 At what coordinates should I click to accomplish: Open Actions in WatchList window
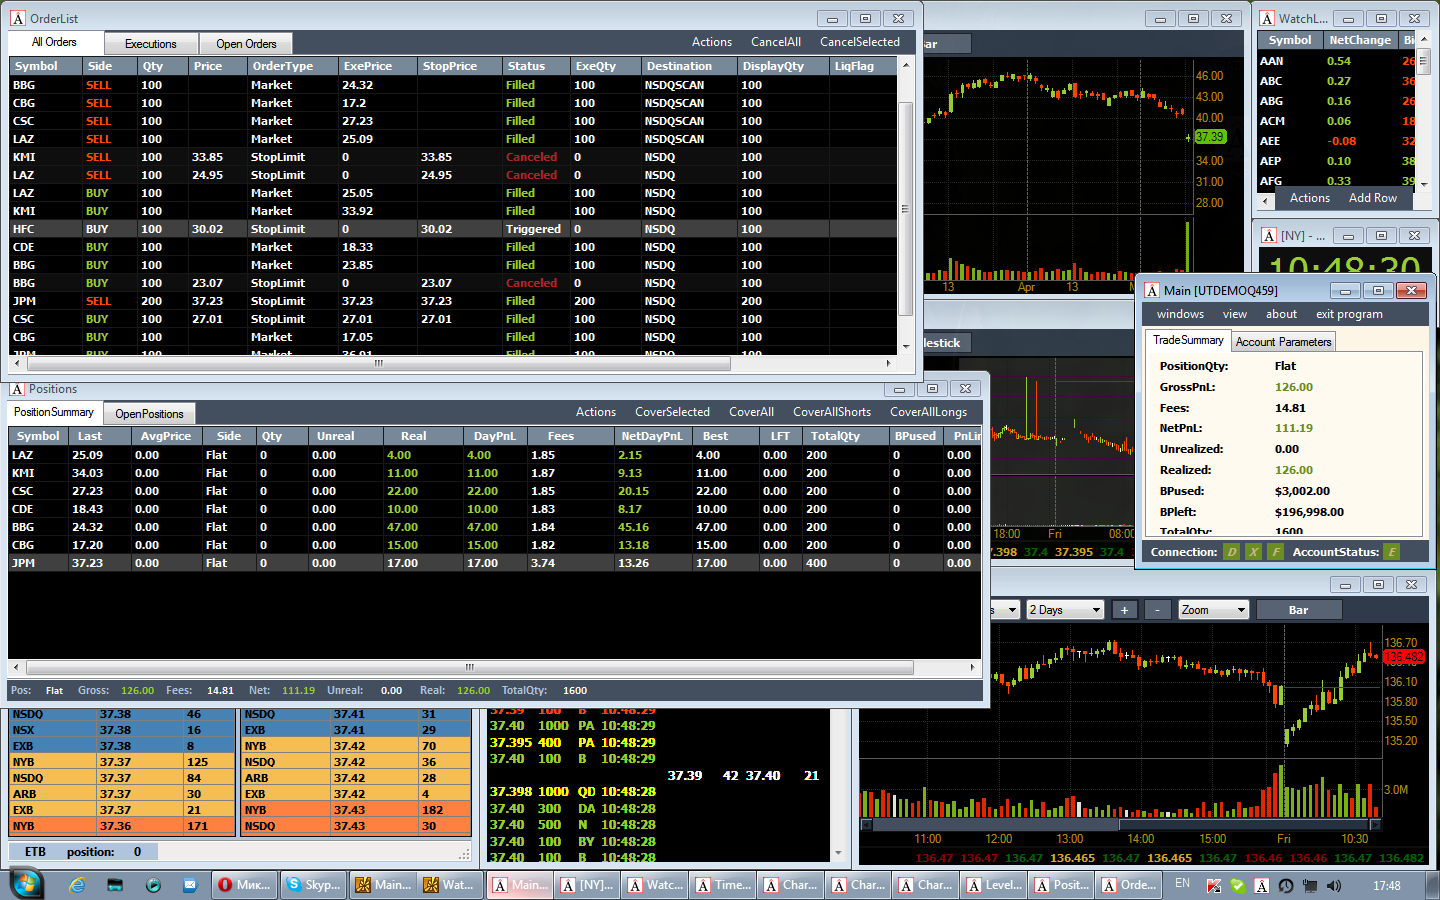coord(1310,198)
